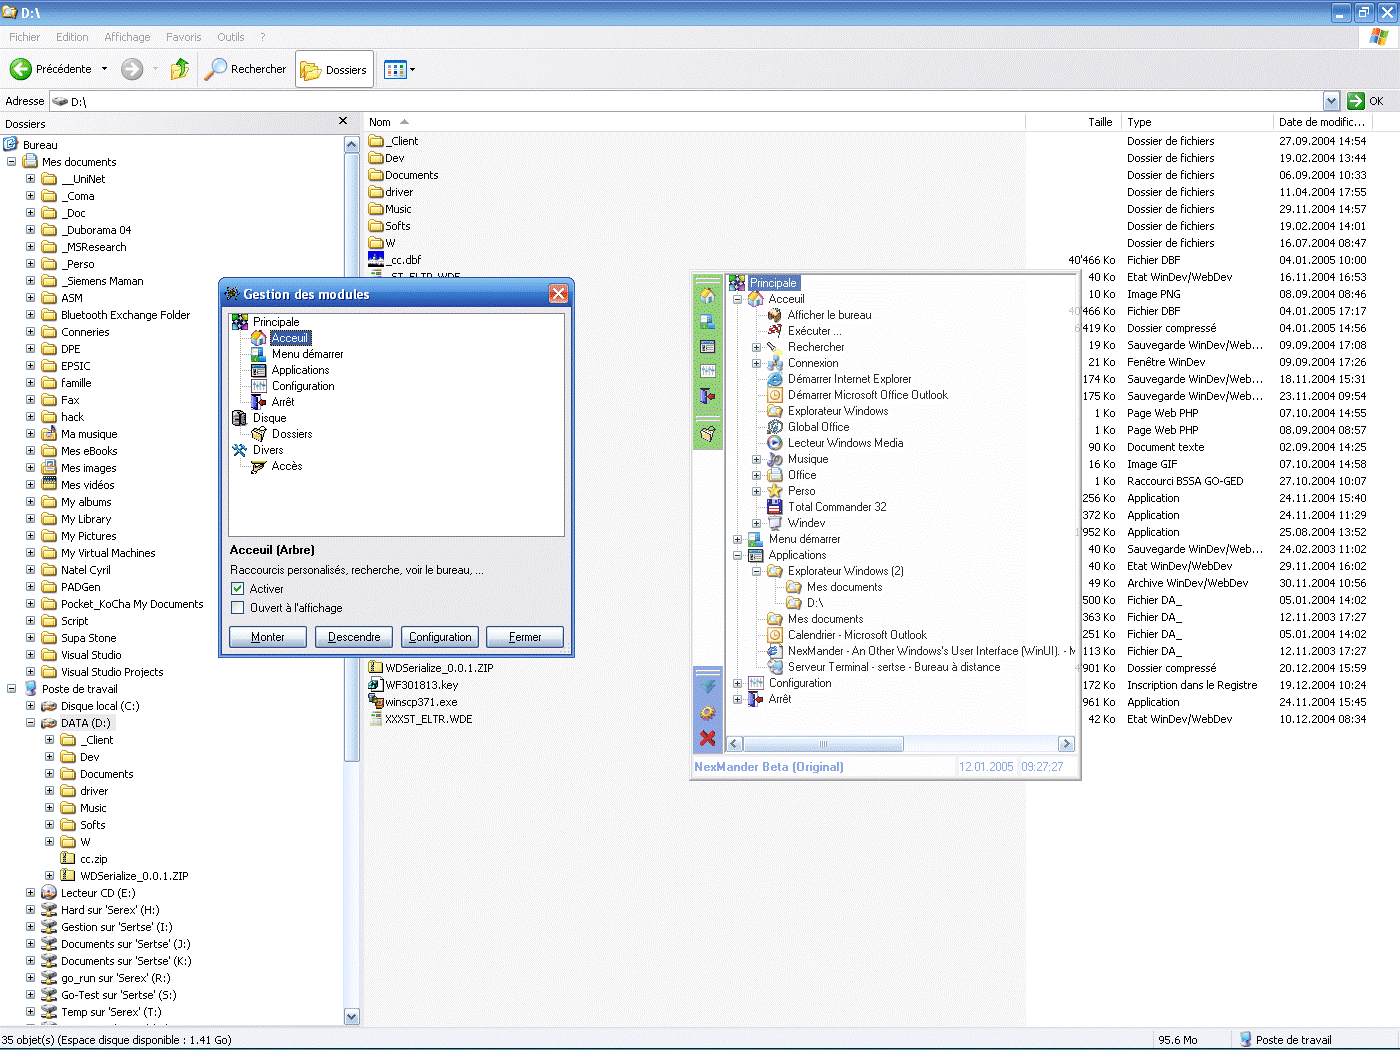Viewport: 1400px width, 1050px height.
Task: Select Disque module icon in Gestion des modules
Action: pos(240,418)
